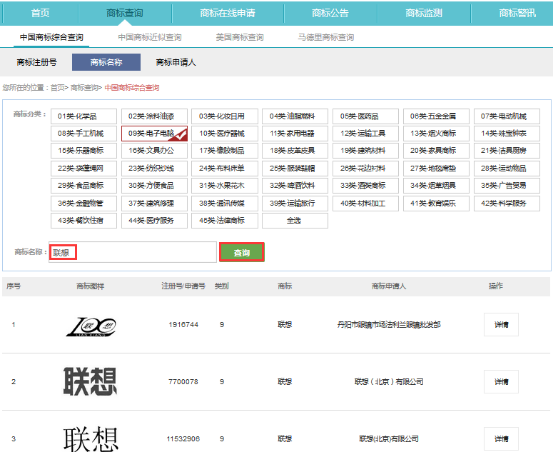Click the bold 联想 trademark image in row 2
The image size is (554, 452).
pyautogui.click(x=90, y=382)
